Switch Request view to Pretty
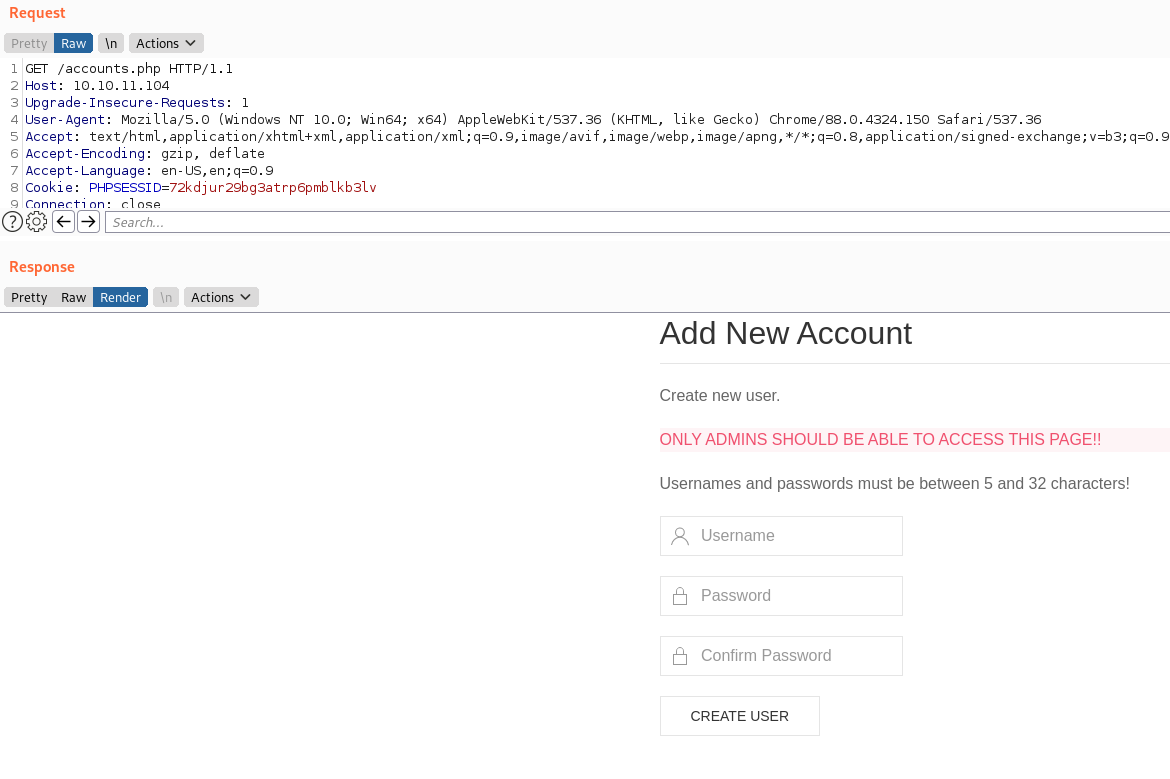The width and height of the screenshot is (1170, 779). [x=29, y=43]
